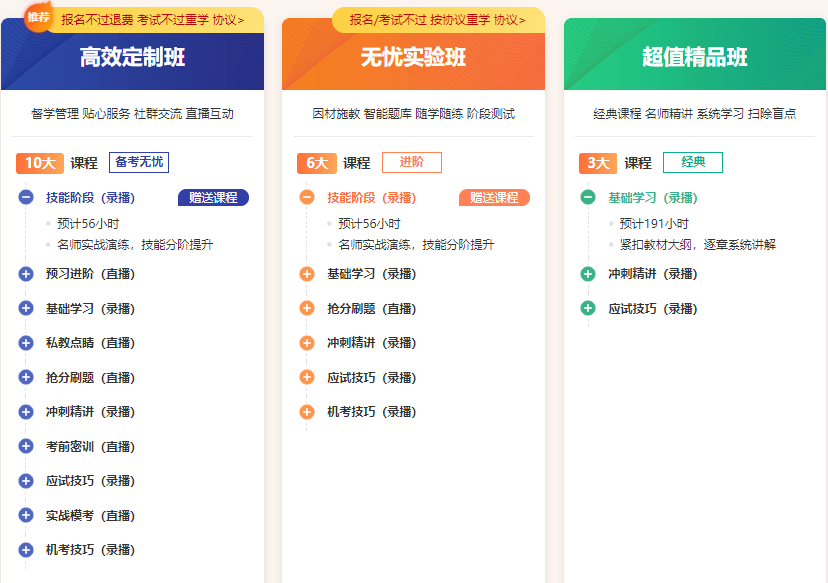Click the orange 进阶 tag
The image size is (828, 583).
tap(411, 162)
